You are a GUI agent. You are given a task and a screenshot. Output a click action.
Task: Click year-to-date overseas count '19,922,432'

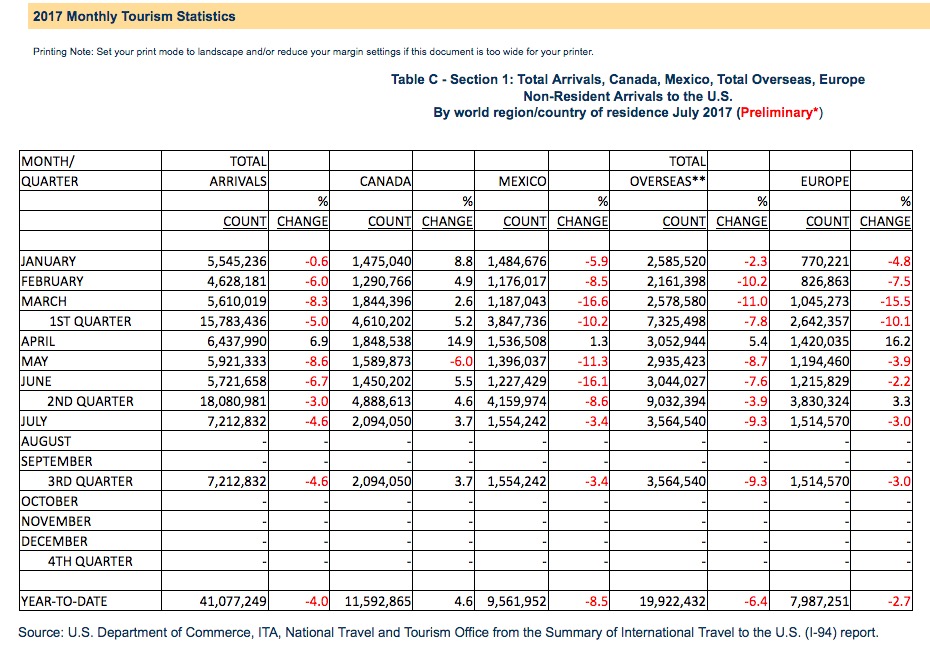tap(673, 602)
